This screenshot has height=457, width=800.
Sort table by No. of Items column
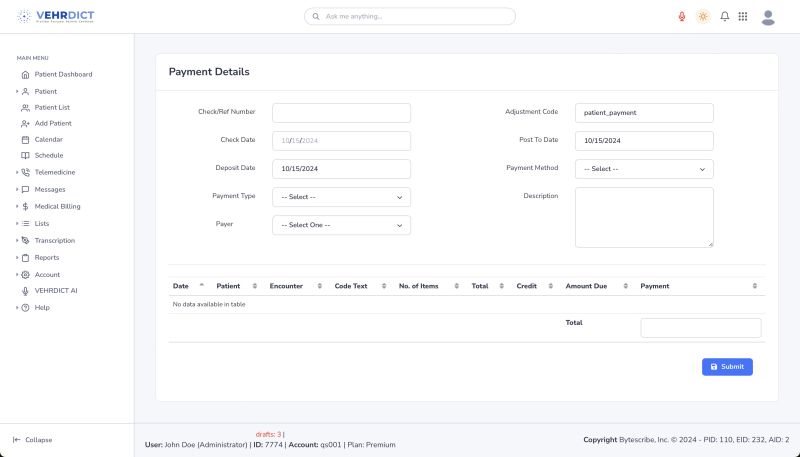(429, 286)
